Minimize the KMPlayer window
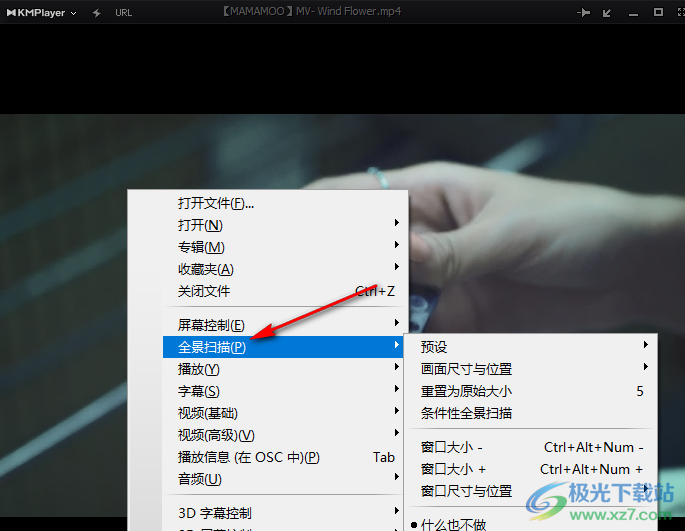685x531 pixels. point(633,14)
